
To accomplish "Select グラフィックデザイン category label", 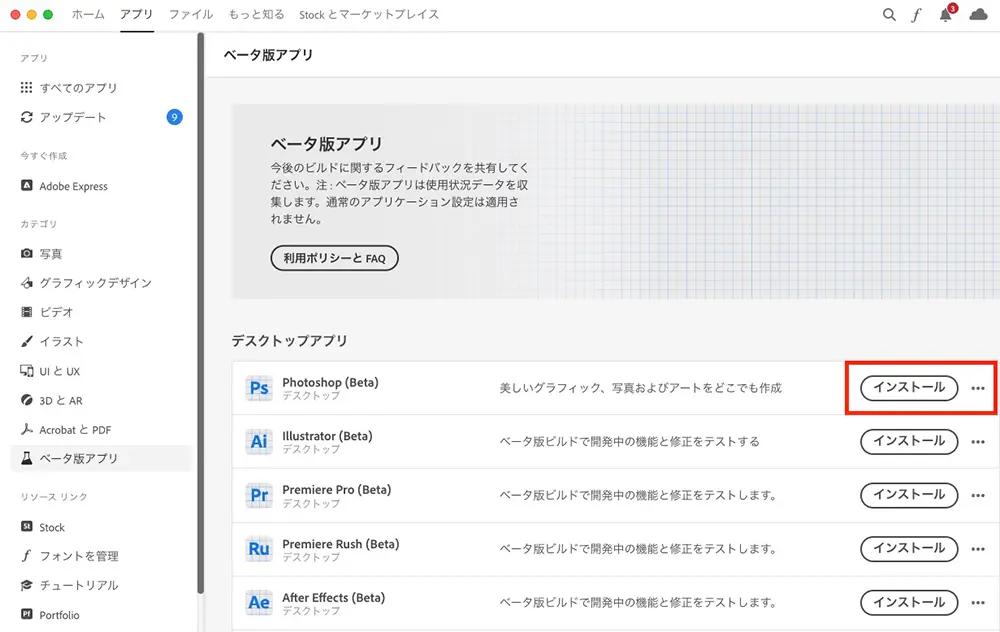I will 96,283.
